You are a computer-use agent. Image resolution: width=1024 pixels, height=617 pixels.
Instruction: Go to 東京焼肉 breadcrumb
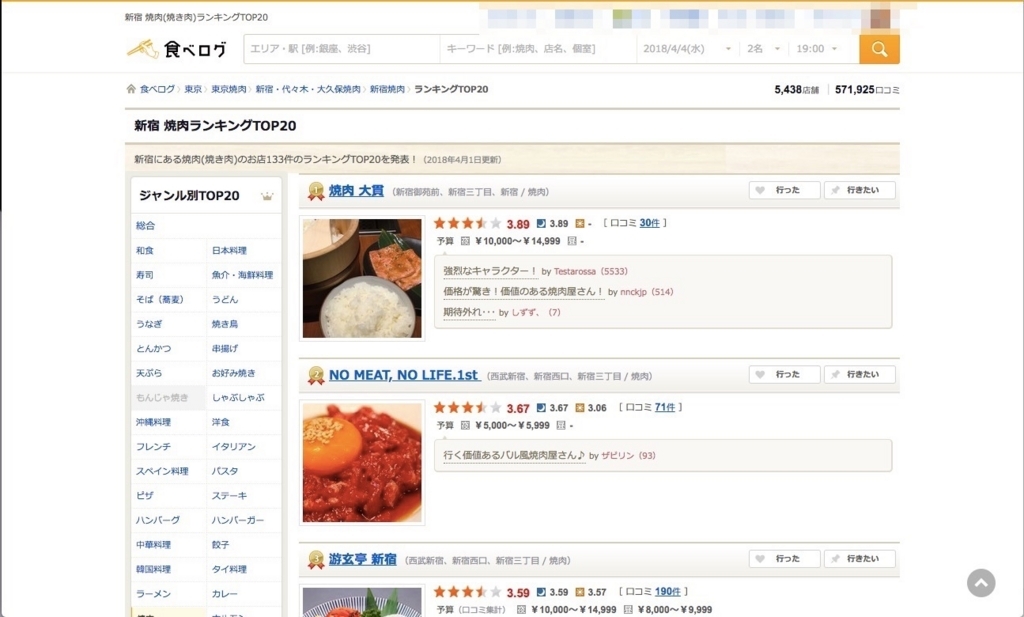(x=229, y=89)
